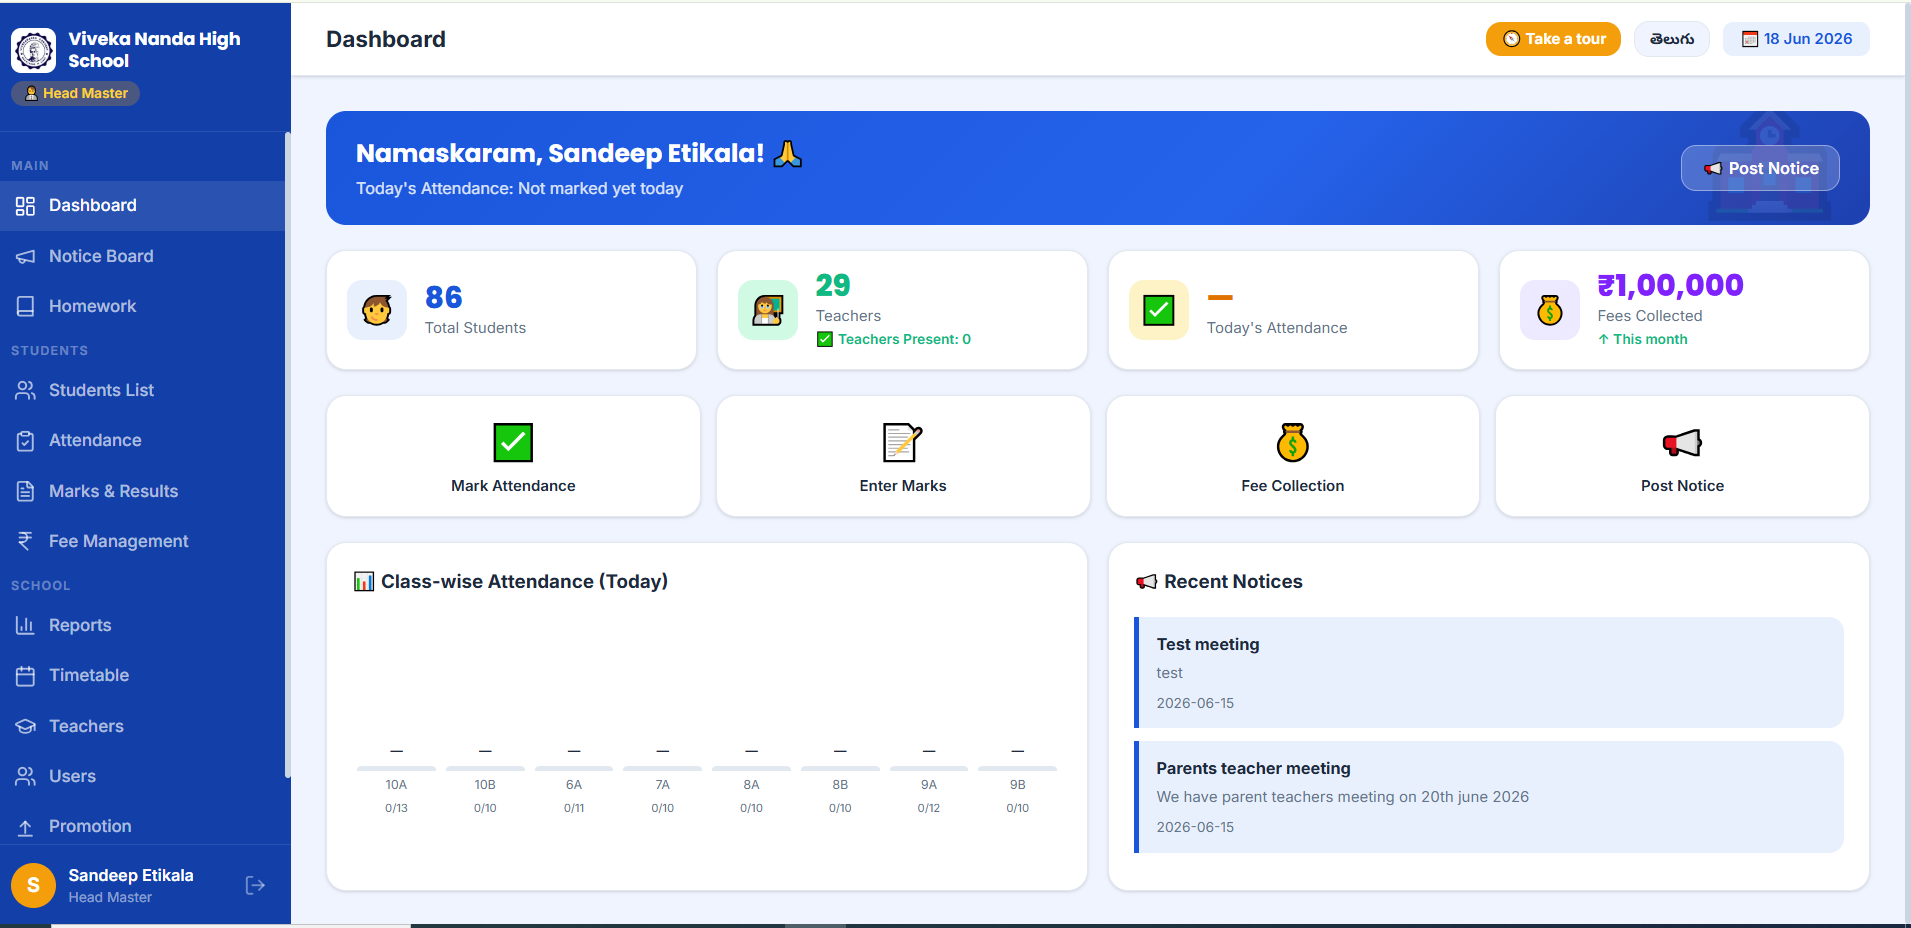1911x928 pixels.
Task: Click the Users people icon
Action: 25,777
